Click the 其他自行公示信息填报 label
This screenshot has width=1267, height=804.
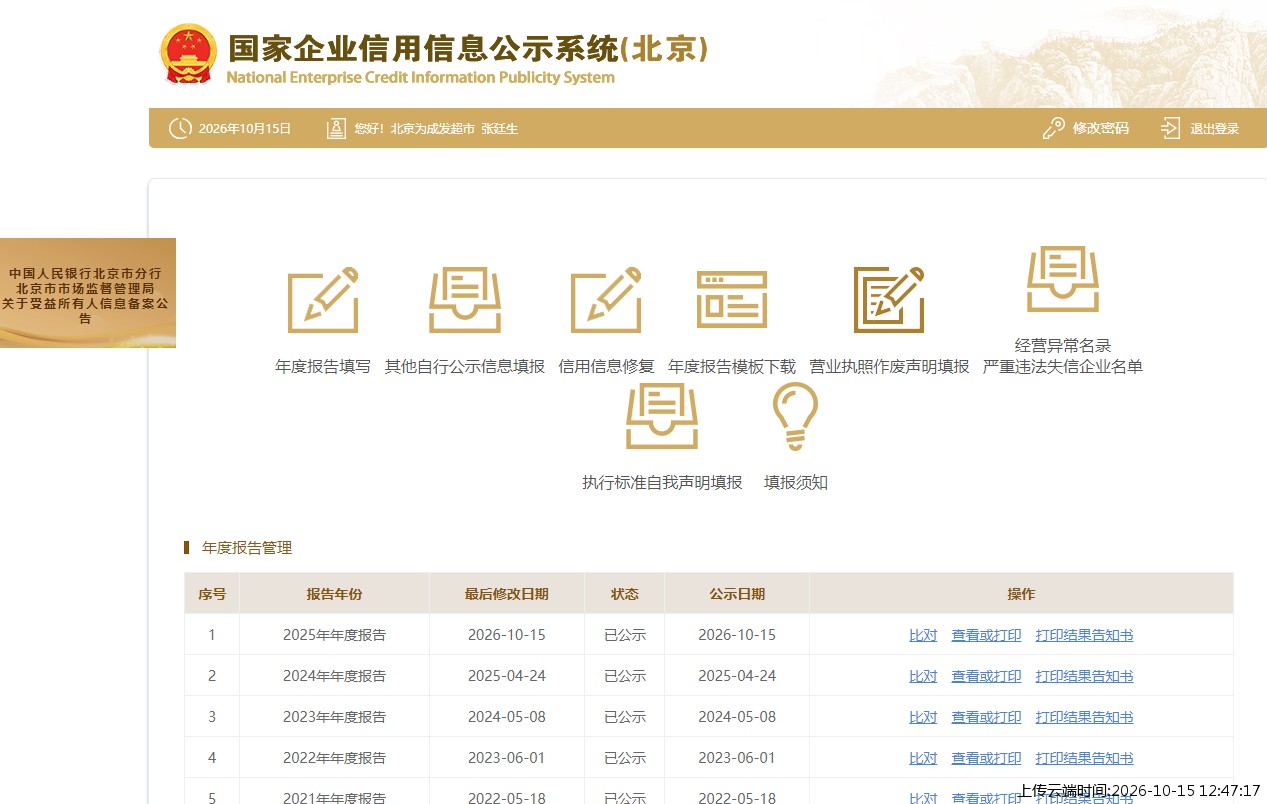click(465, 367)
